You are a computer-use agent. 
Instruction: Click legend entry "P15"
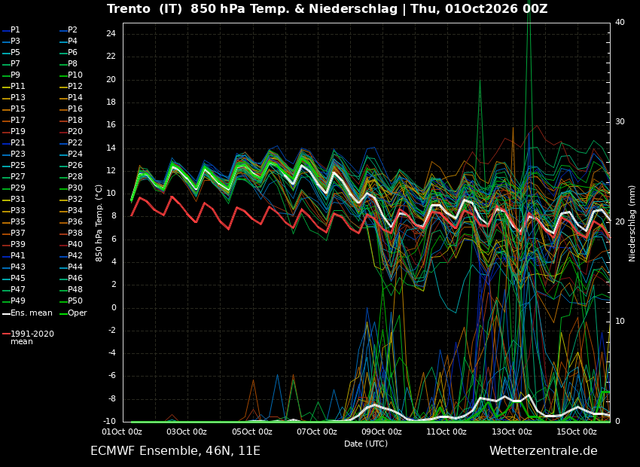(13, 109)
